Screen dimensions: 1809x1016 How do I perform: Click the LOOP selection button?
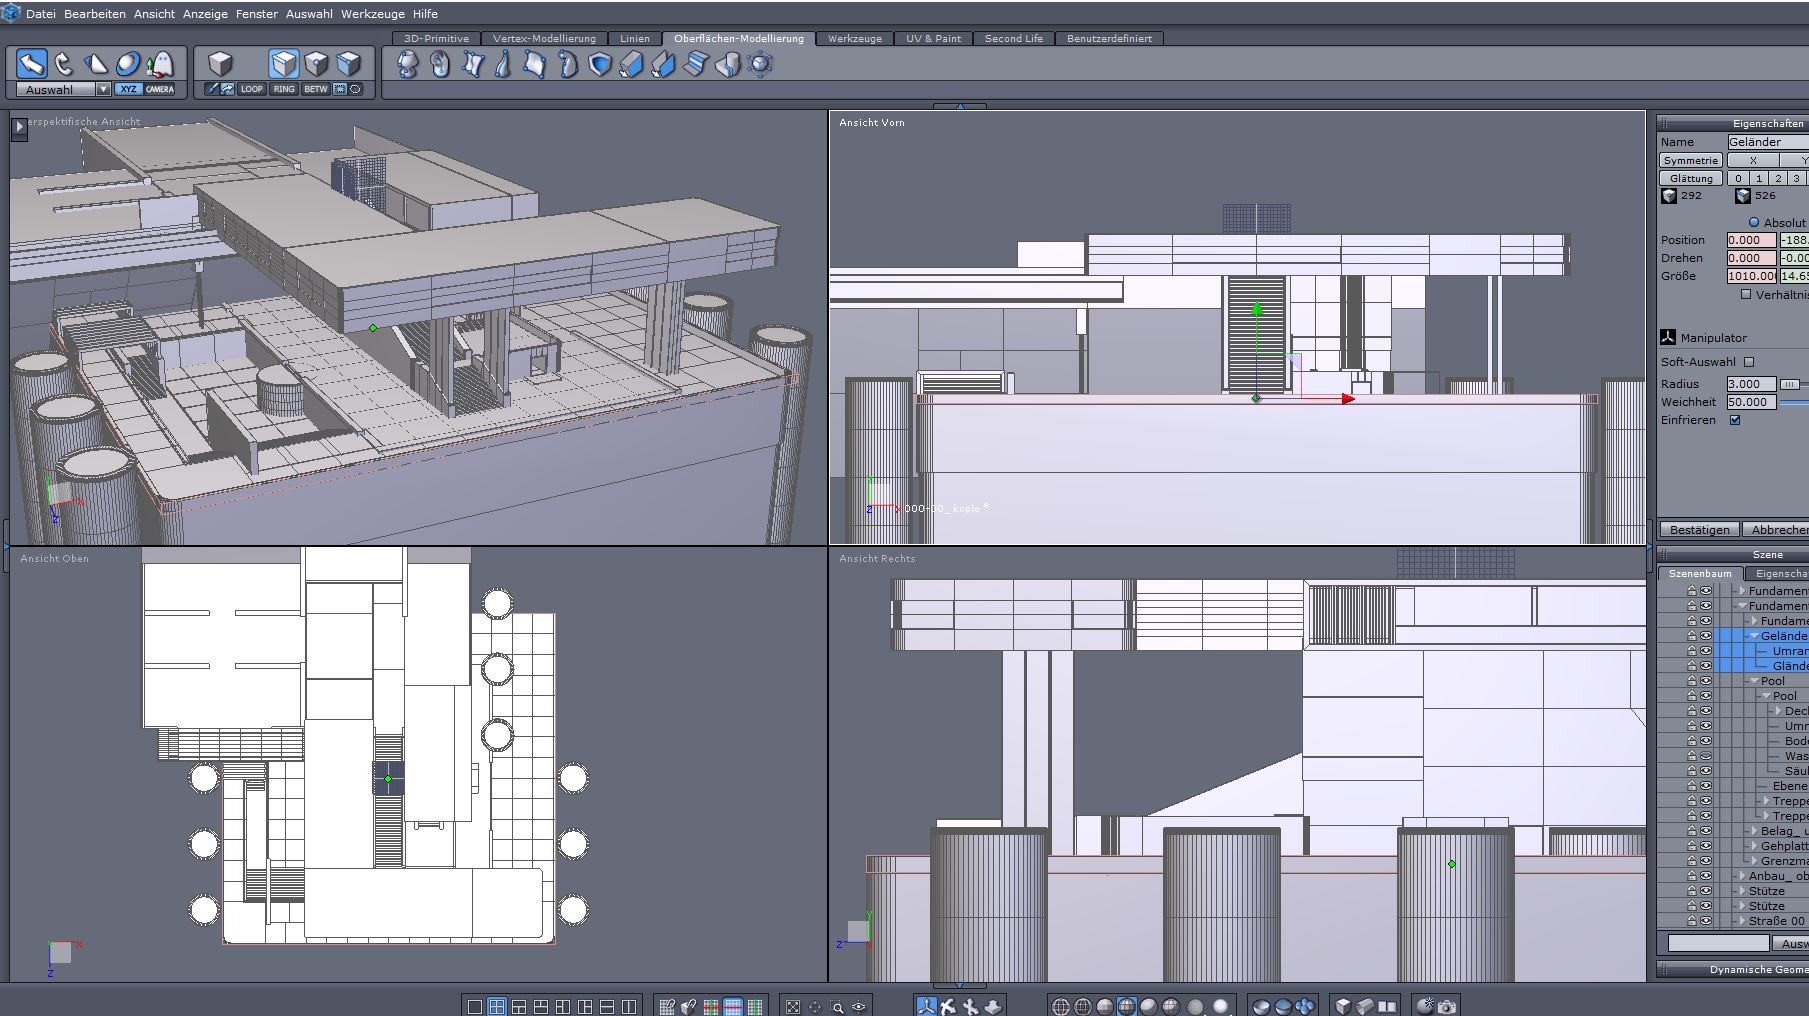tap(251, 89)
